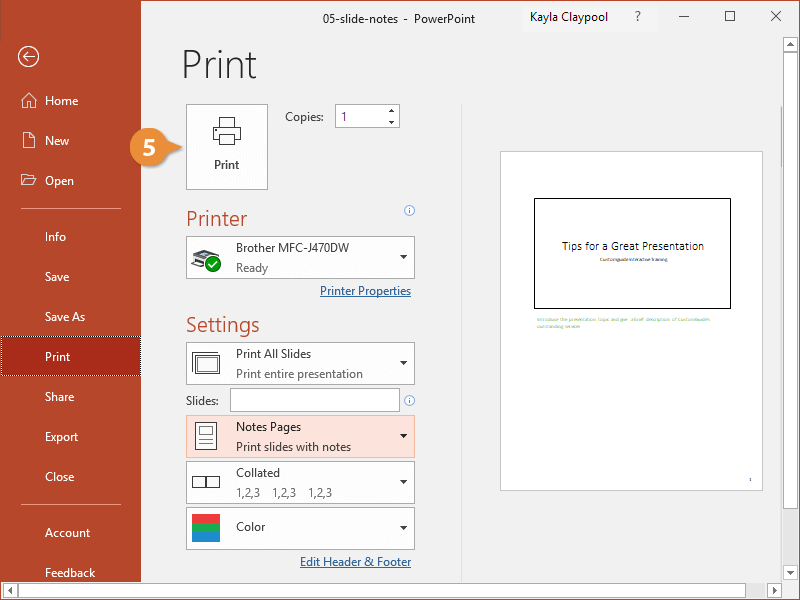Open the Printer Properties link

pyautogui.click(x=365, y=290)
